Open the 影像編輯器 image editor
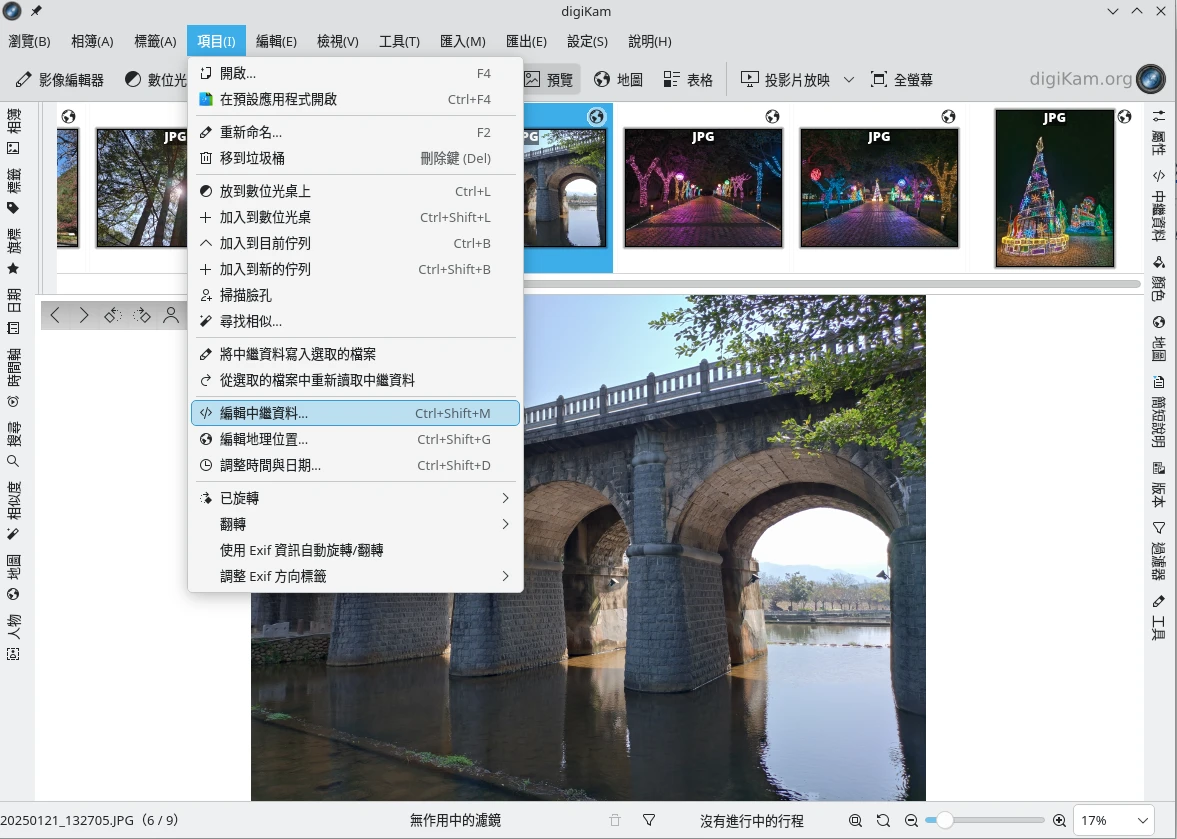The image size is (1177, 839). point(60,80)
